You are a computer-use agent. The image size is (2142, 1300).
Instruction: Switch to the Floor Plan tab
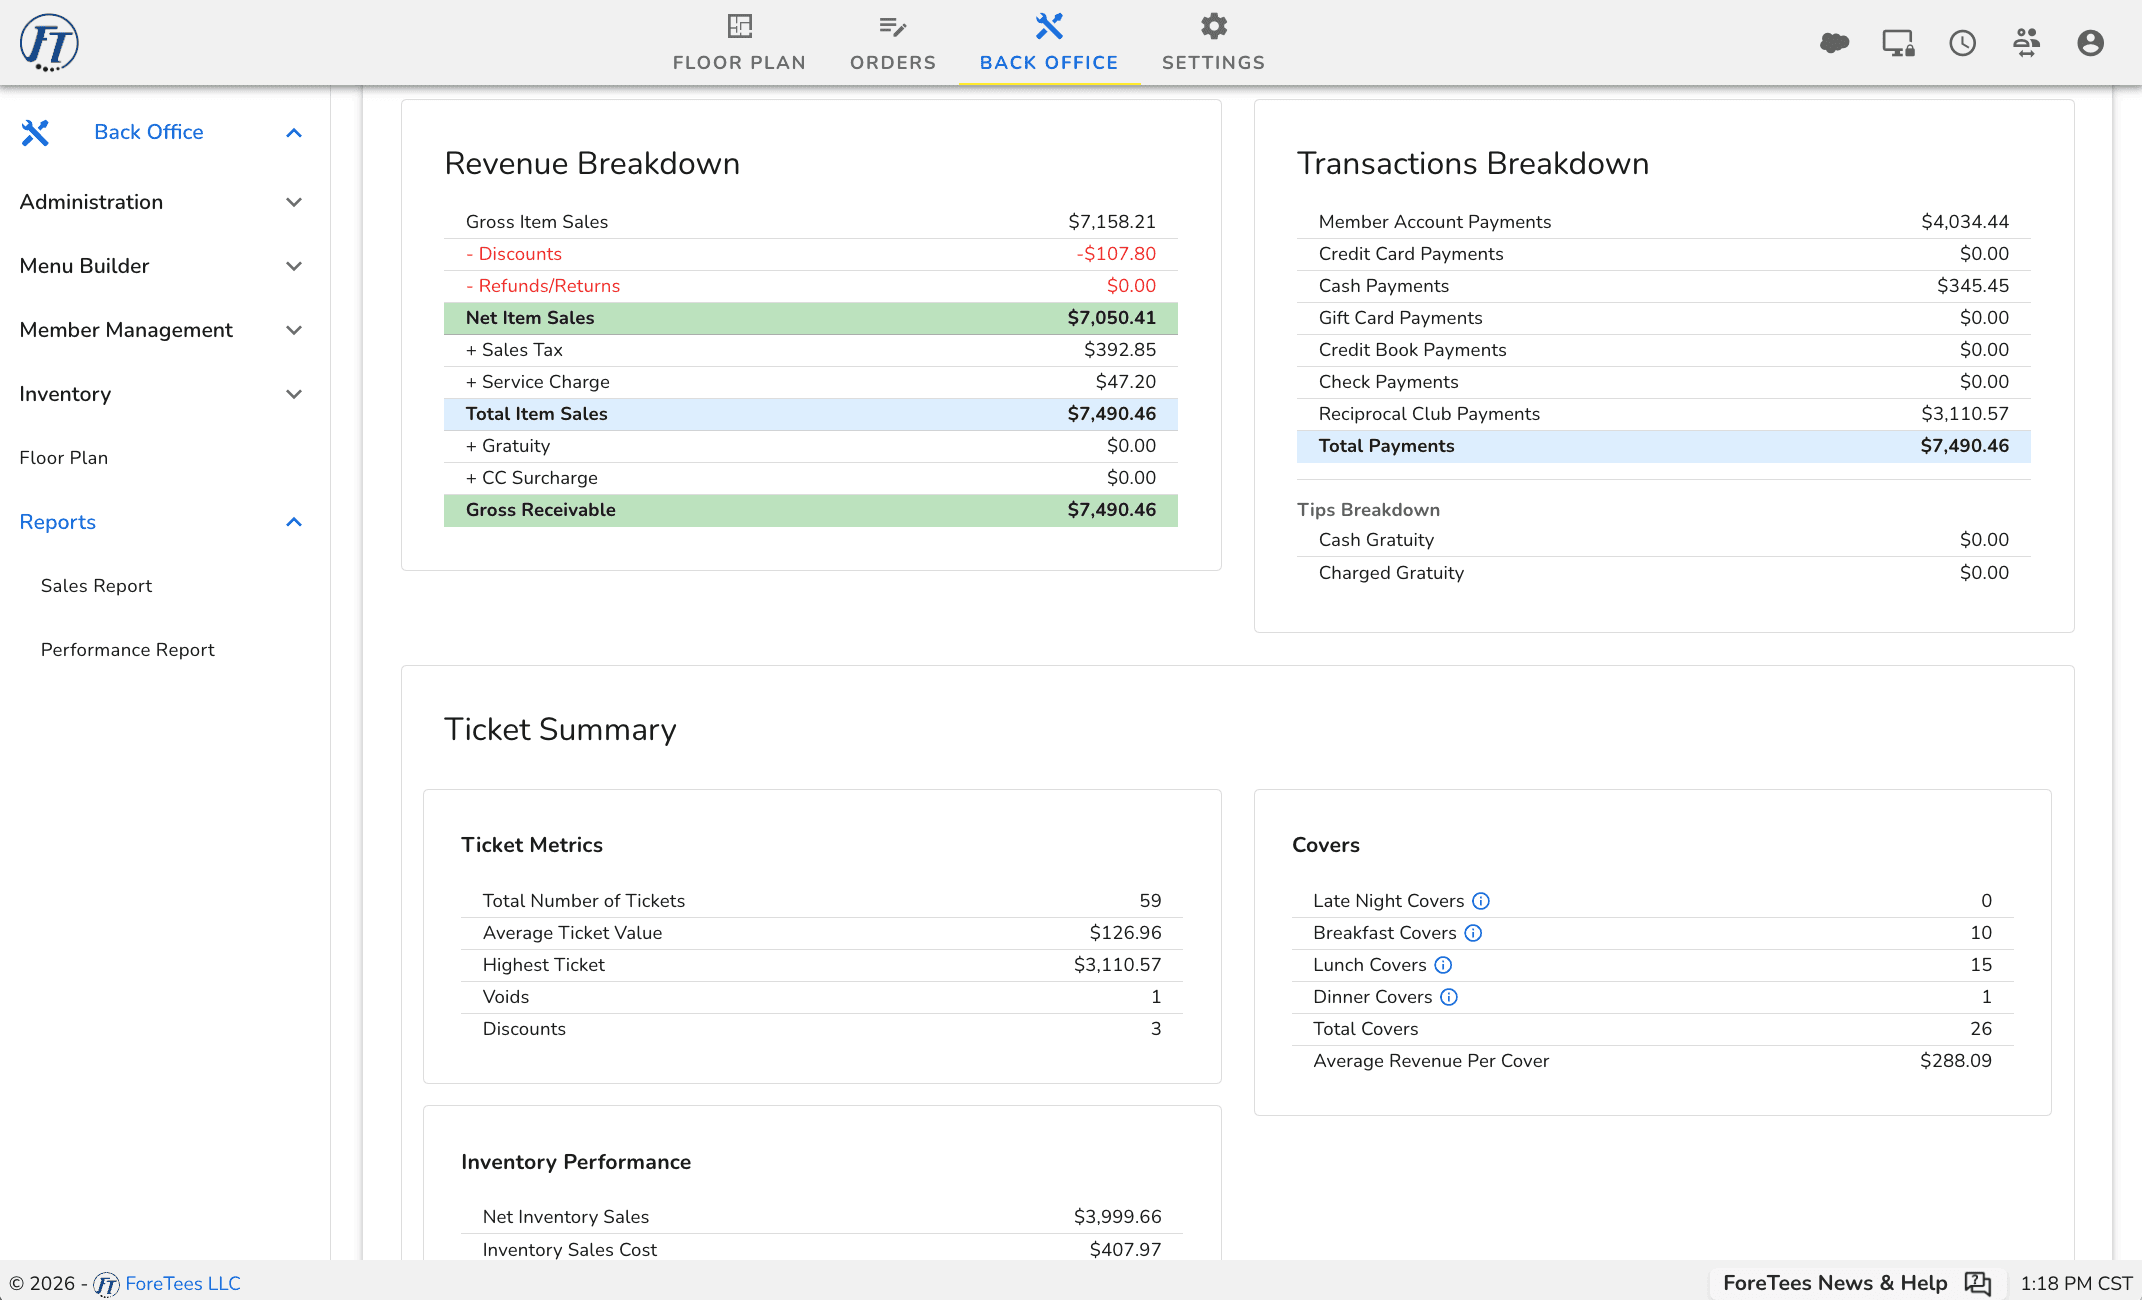739,43
